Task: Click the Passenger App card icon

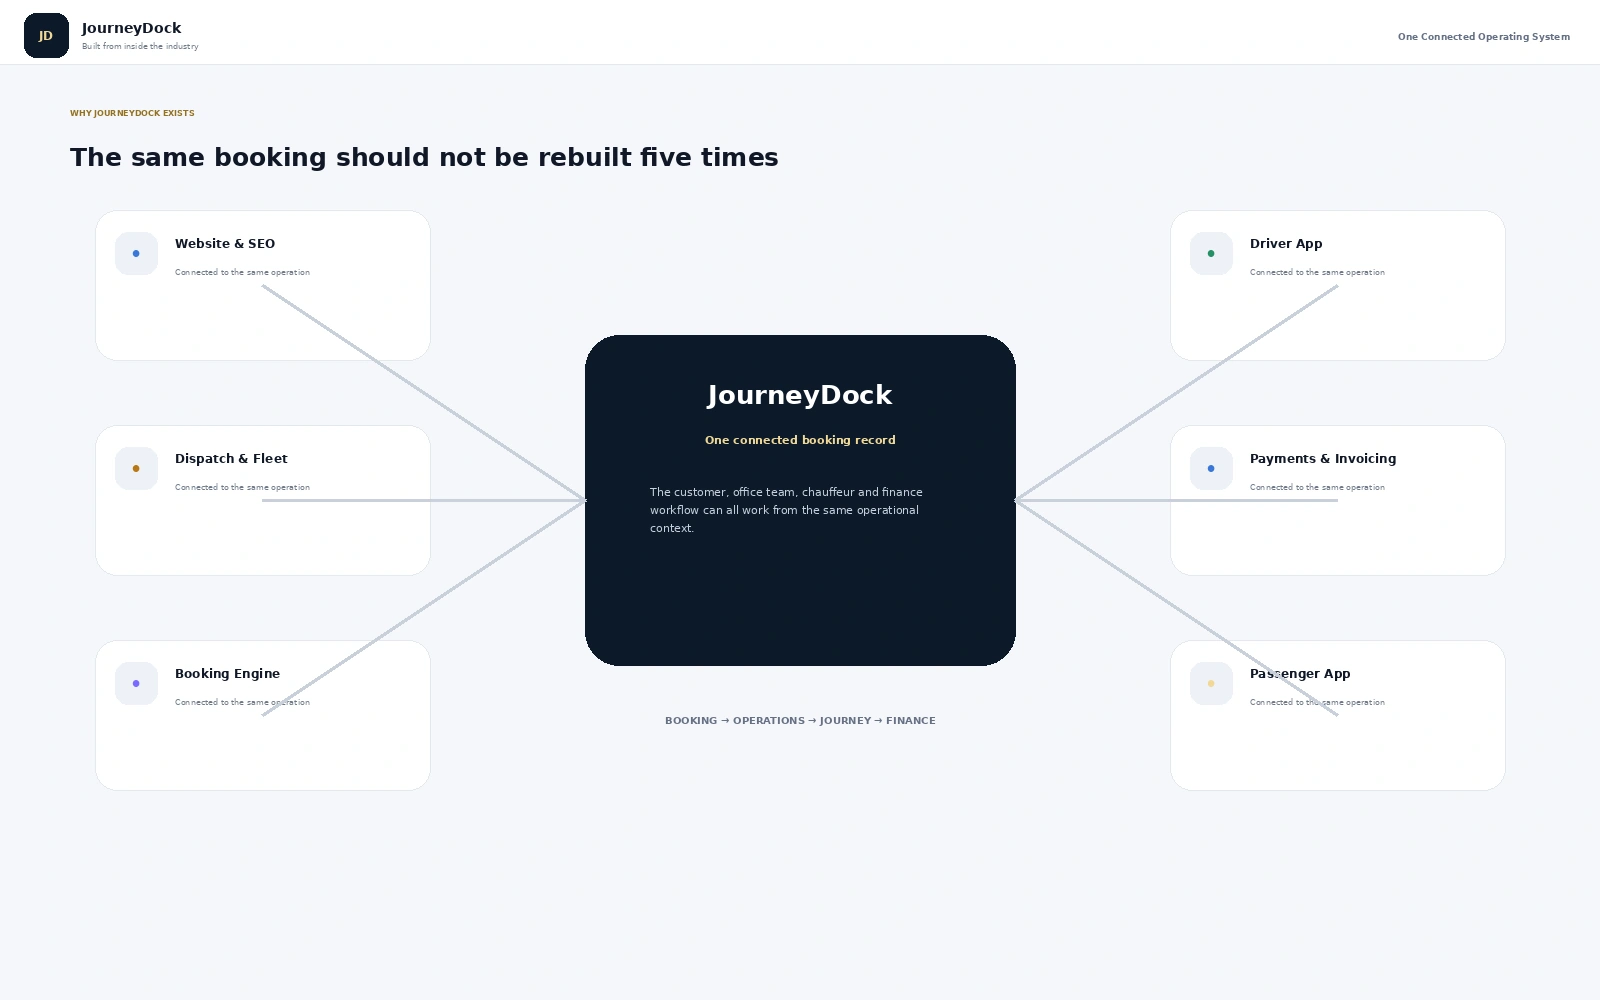Action: pyautogui.click(x=1211, y=684)
